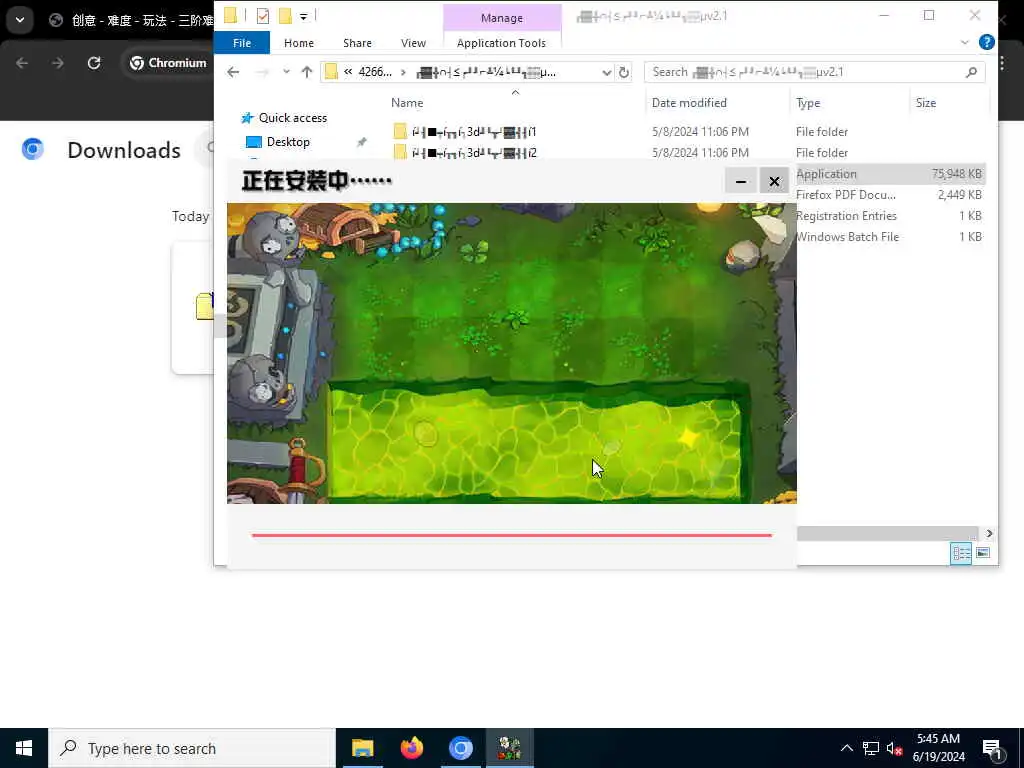Click the Explorer back arrow

pos(233,72)
